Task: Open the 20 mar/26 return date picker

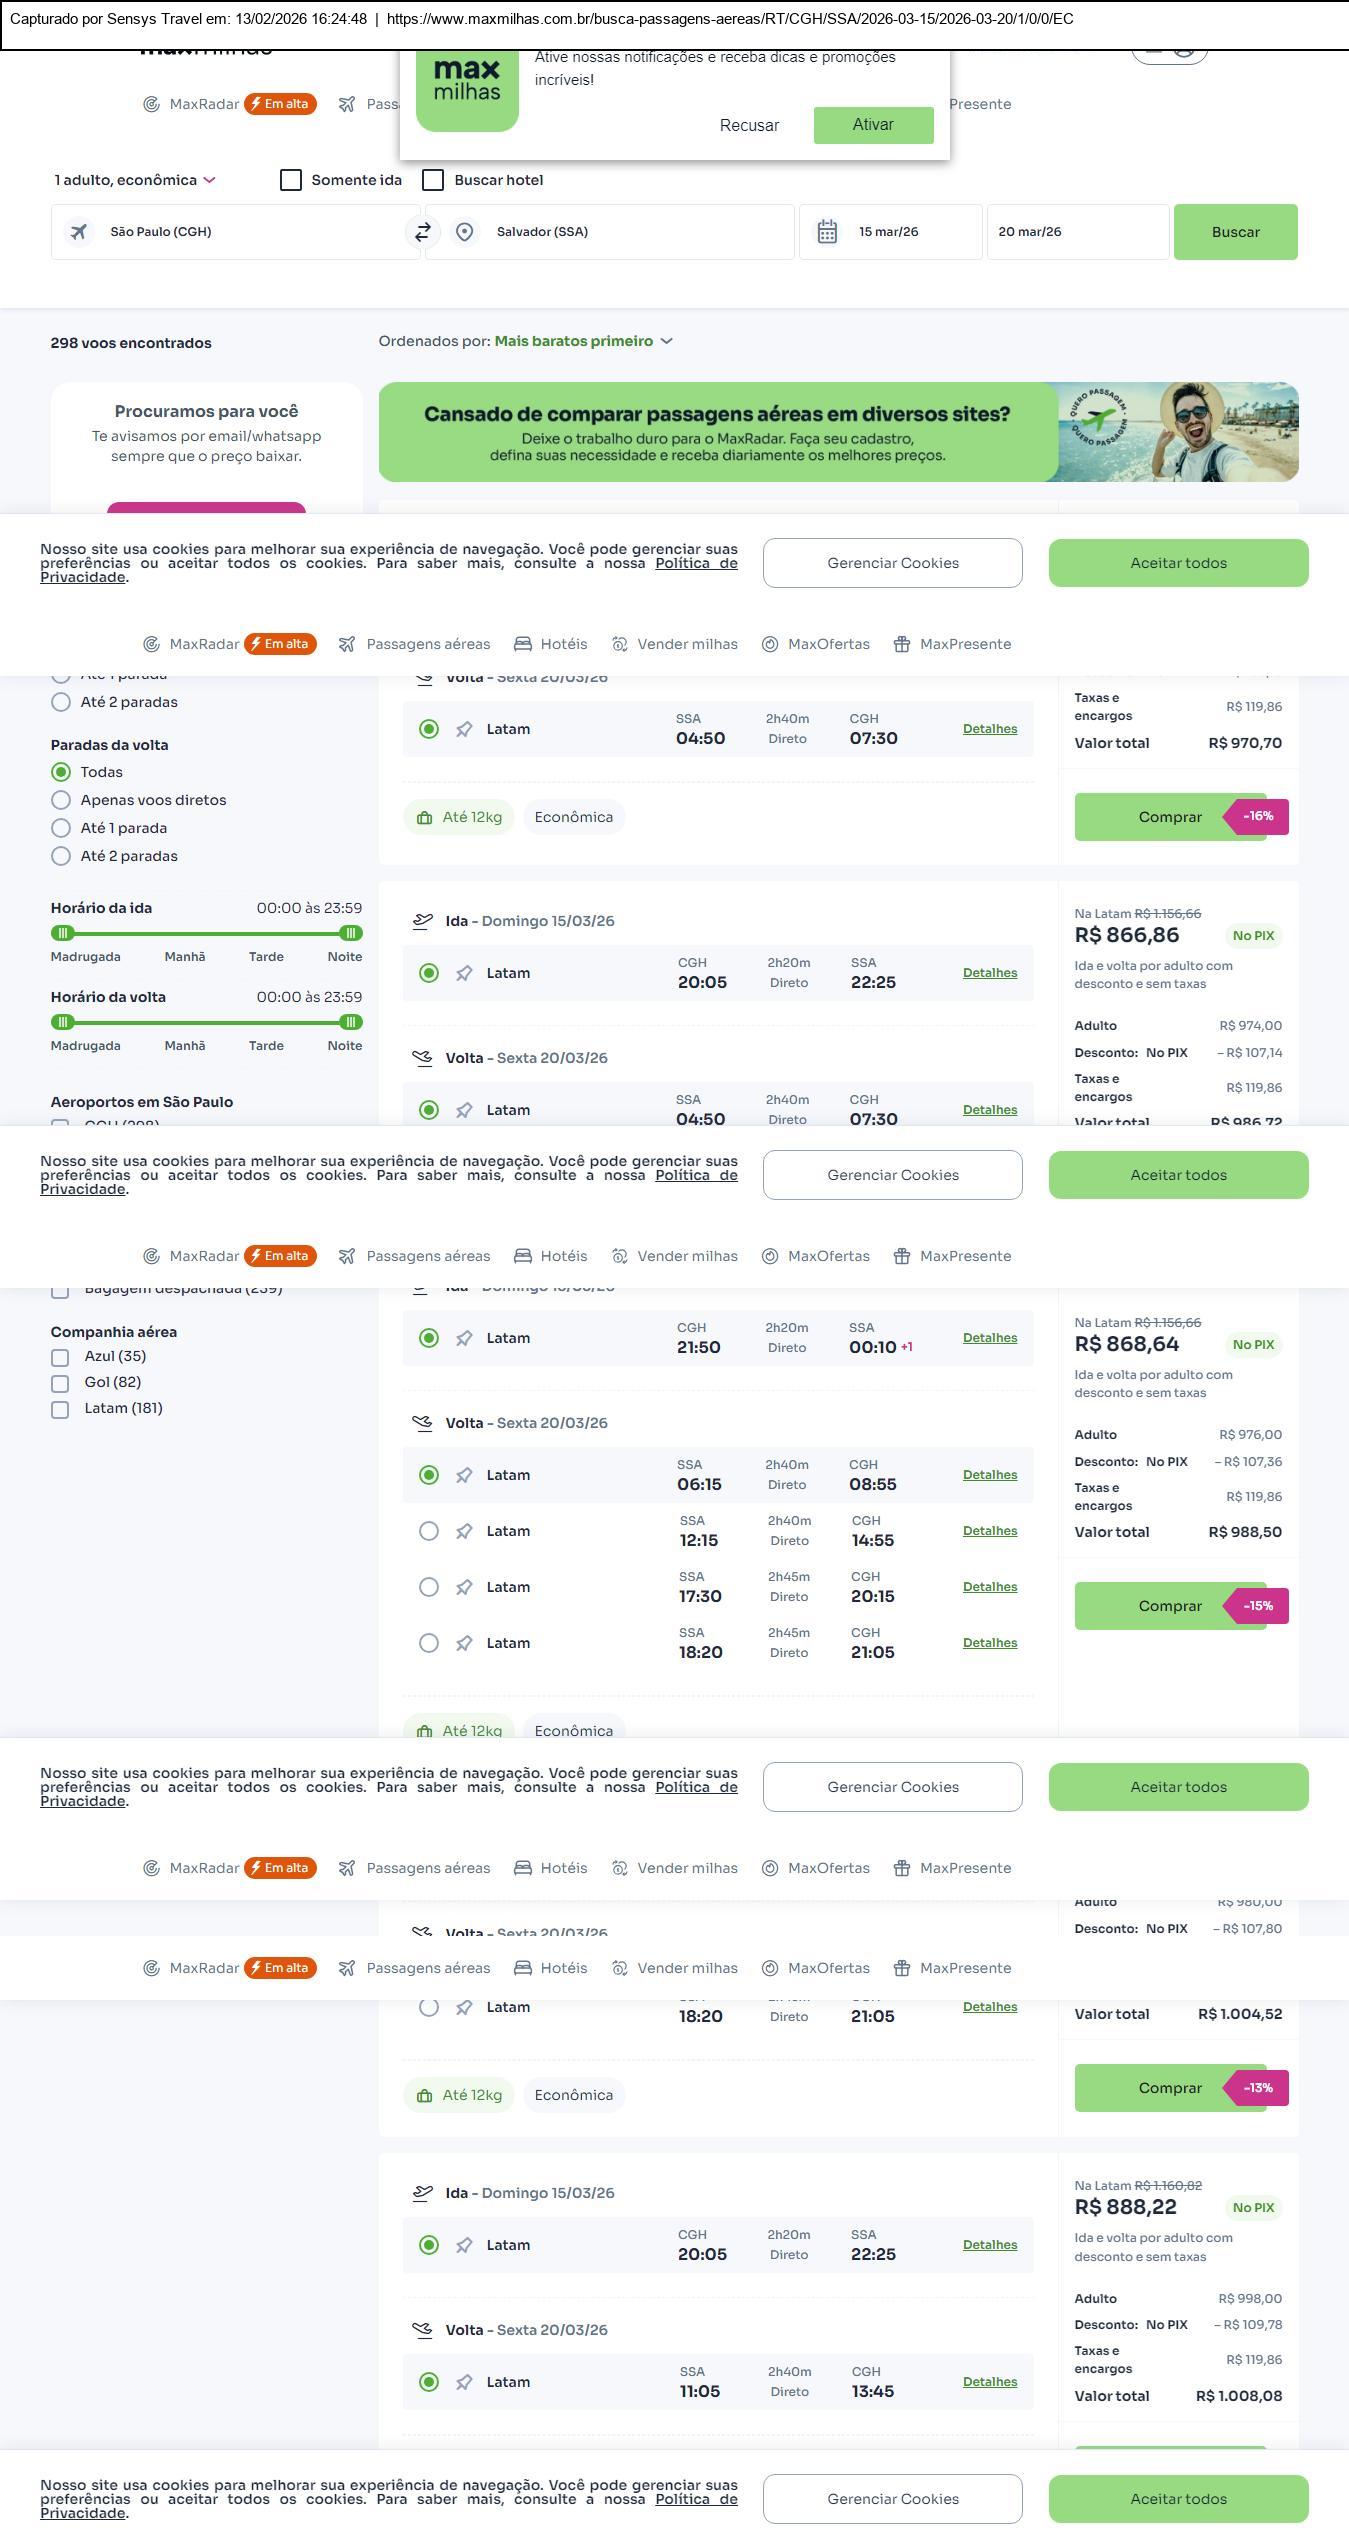Action: 1077,232
